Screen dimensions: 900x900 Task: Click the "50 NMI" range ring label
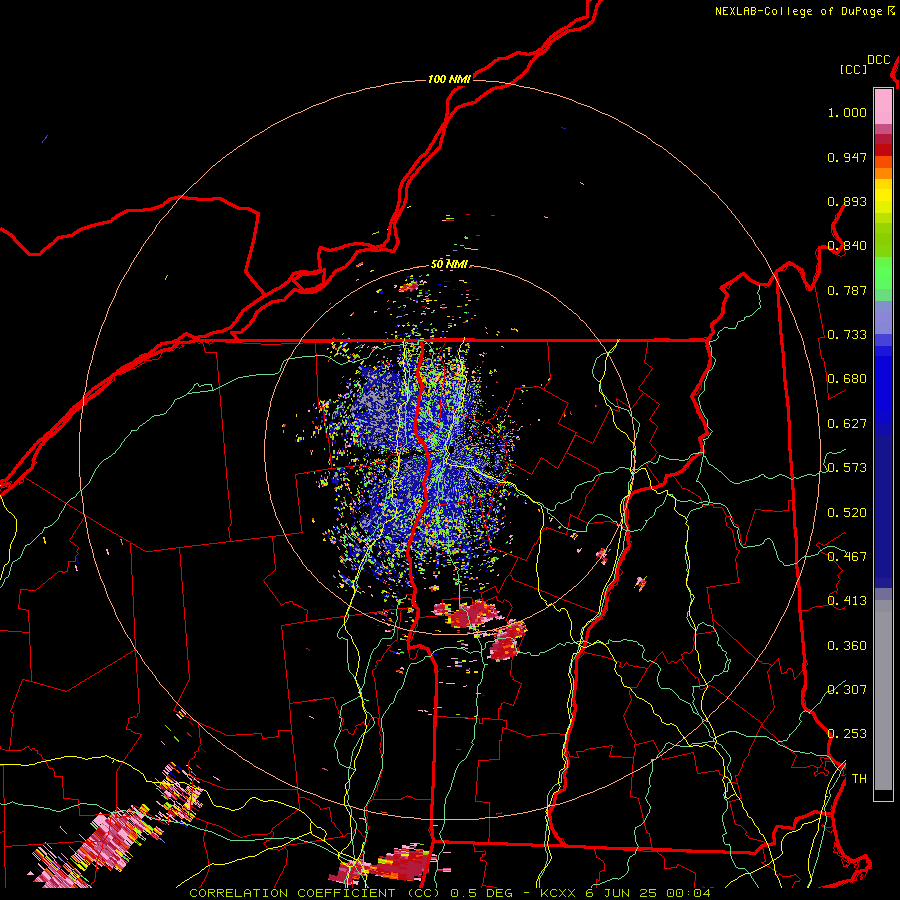[449, 265]
